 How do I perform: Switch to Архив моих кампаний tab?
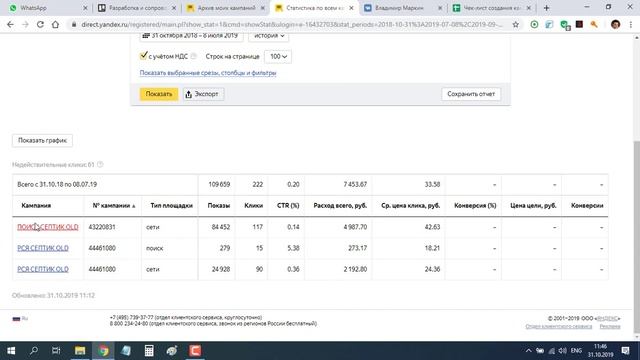226,8
